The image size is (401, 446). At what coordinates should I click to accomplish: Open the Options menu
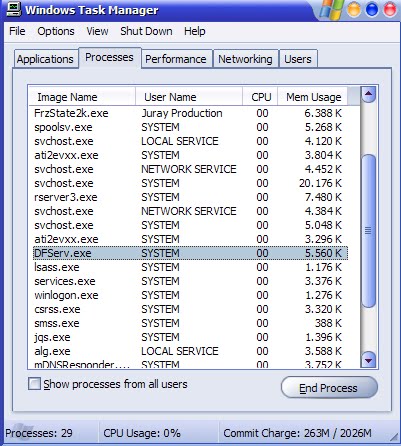[x=56, y=31]
